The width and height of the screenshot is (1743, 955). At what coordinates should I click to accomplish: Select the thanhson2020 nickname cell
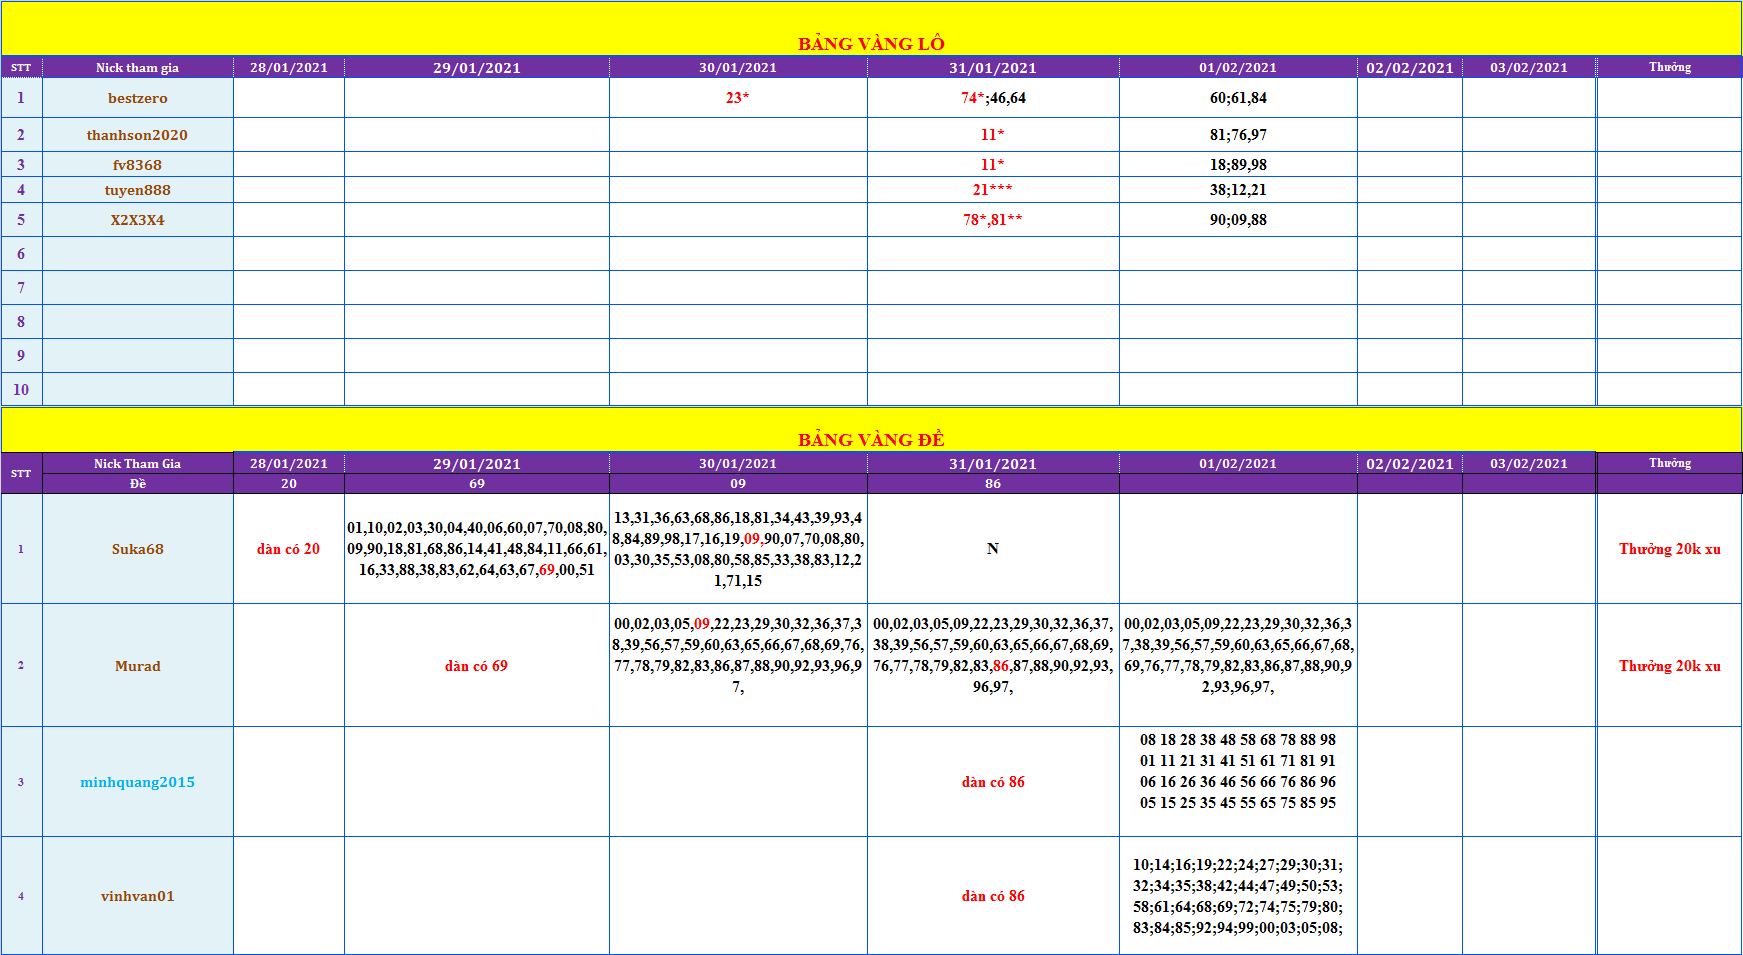click(138, 135)
